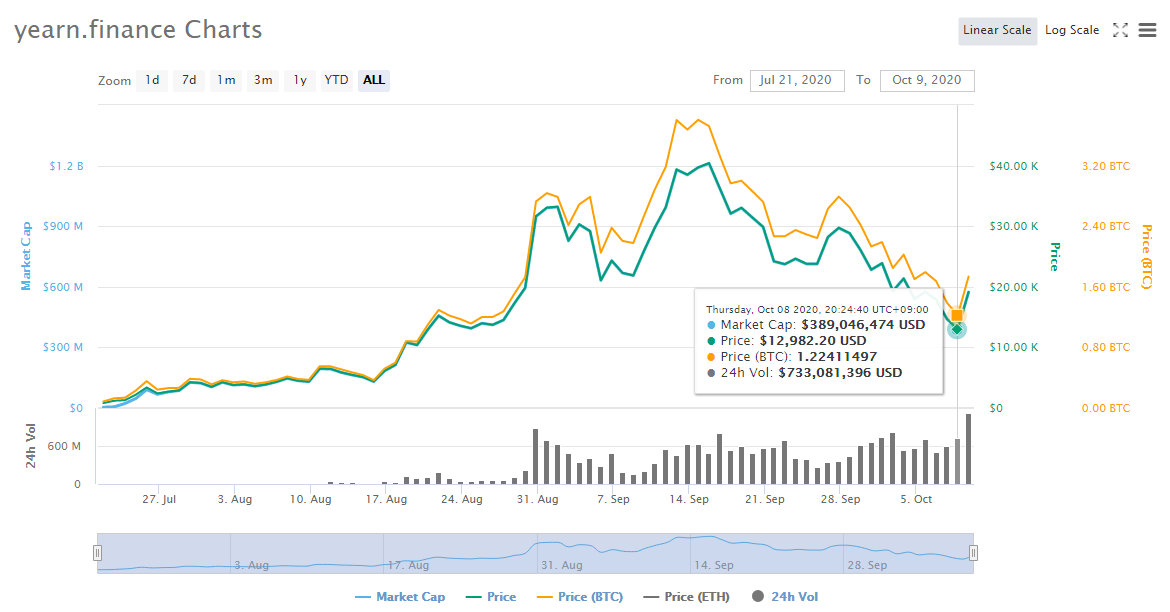The image size is (1170, 612).
Task: Toggle fullscreen chart view icon
Action: pos(1120,31)
